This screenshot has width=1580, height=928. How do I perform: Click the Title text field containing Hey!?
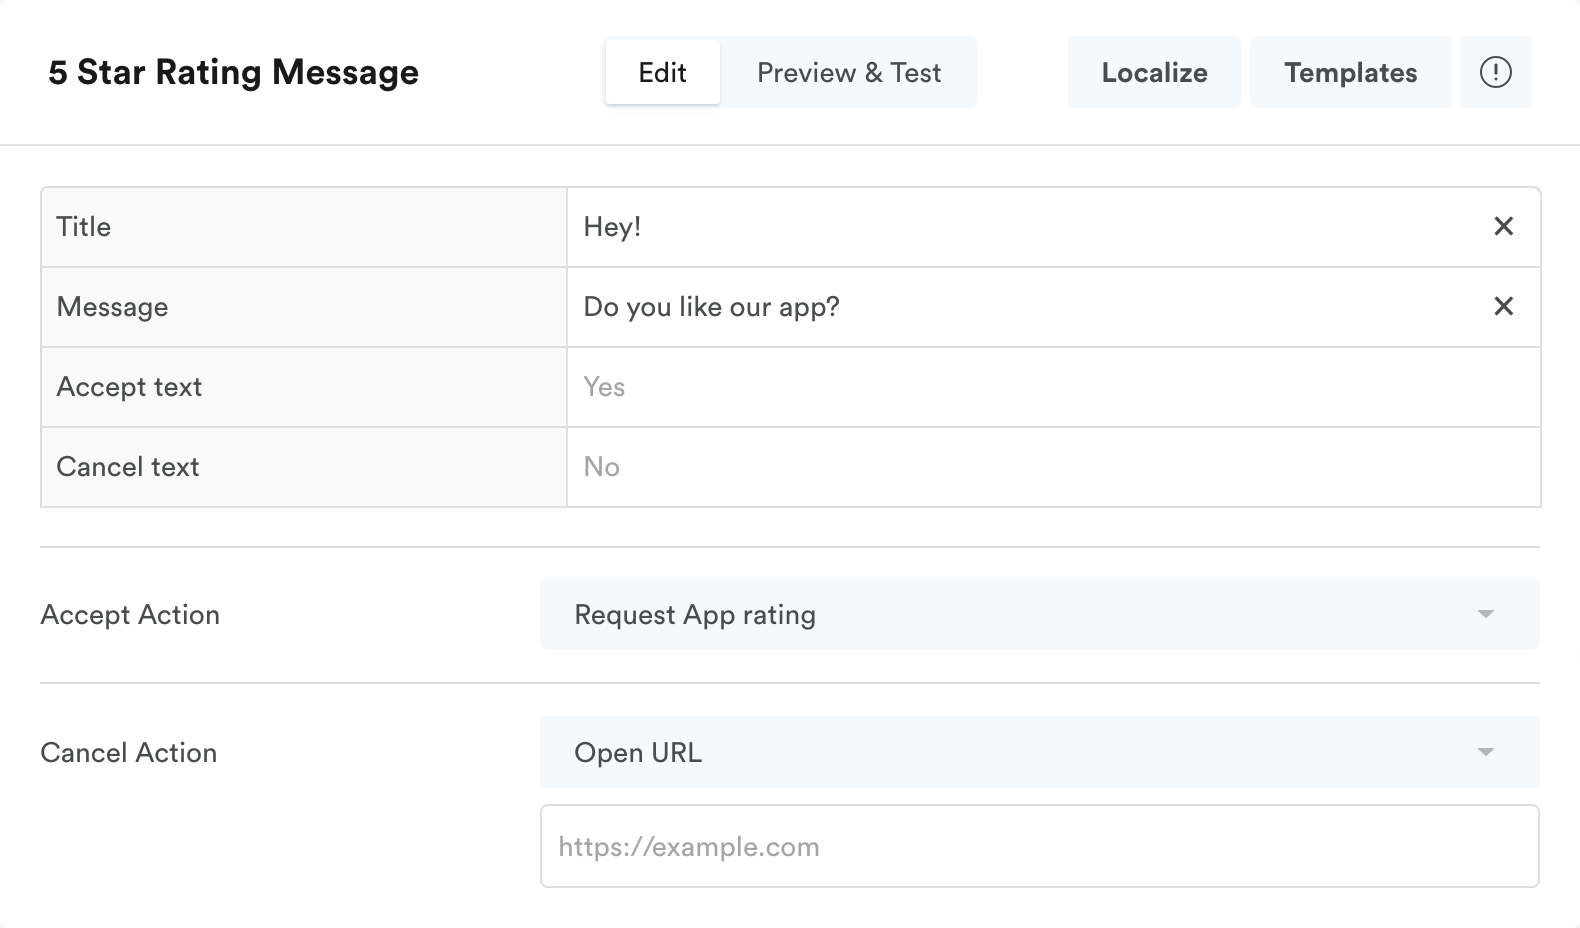click(1020, 227)
